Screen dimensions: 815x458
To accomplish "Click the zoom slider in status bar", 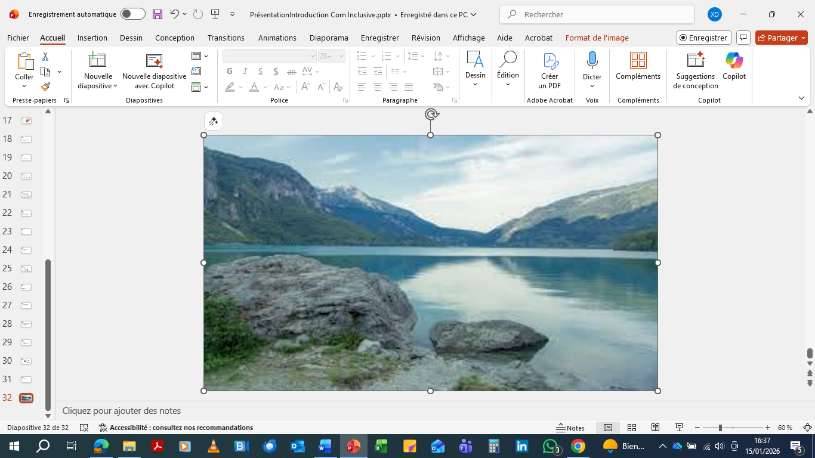I will coord(720,428).
